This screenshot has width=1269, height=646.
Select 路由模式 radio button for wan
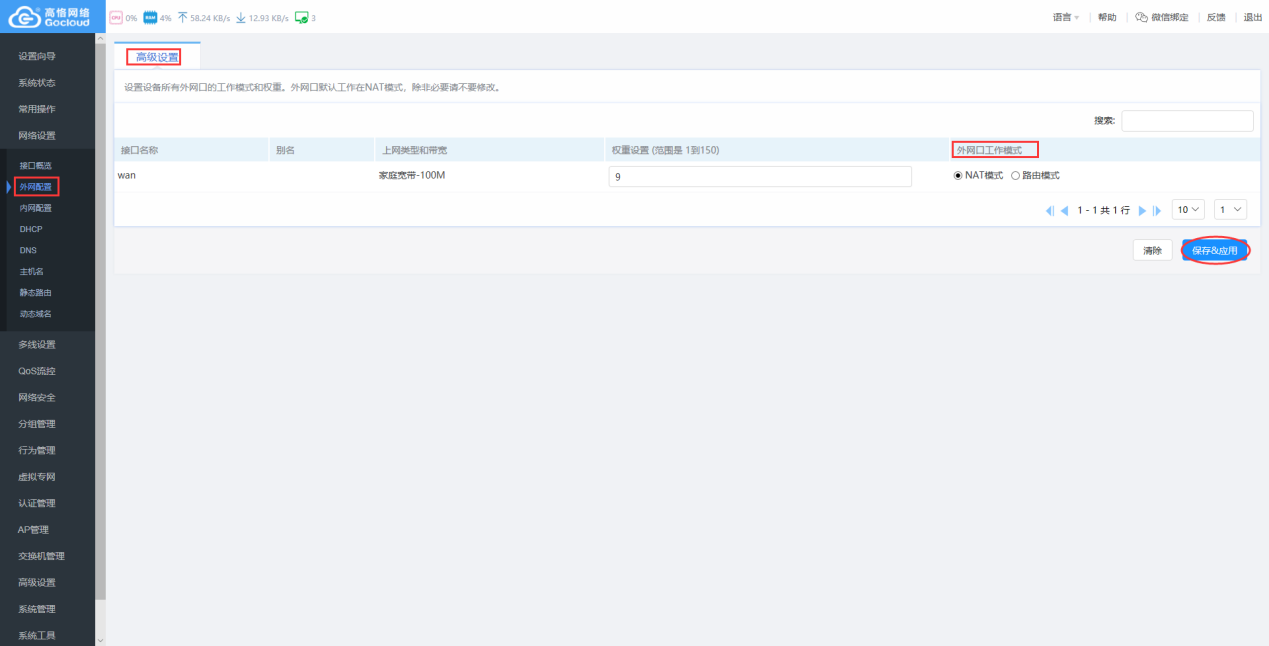coord(1015,176)
